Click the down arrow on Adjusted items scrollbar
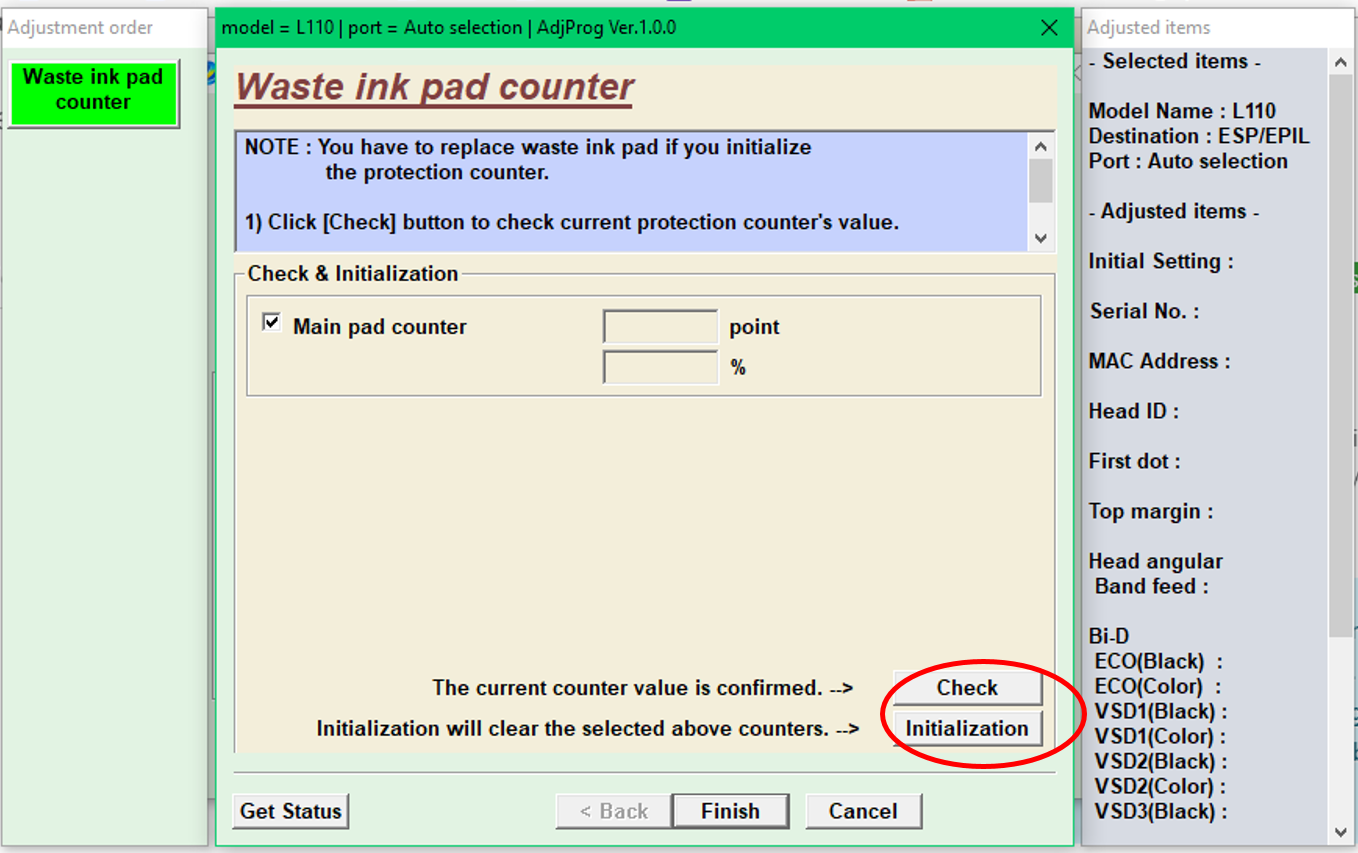 click(x=1341, y=831)
